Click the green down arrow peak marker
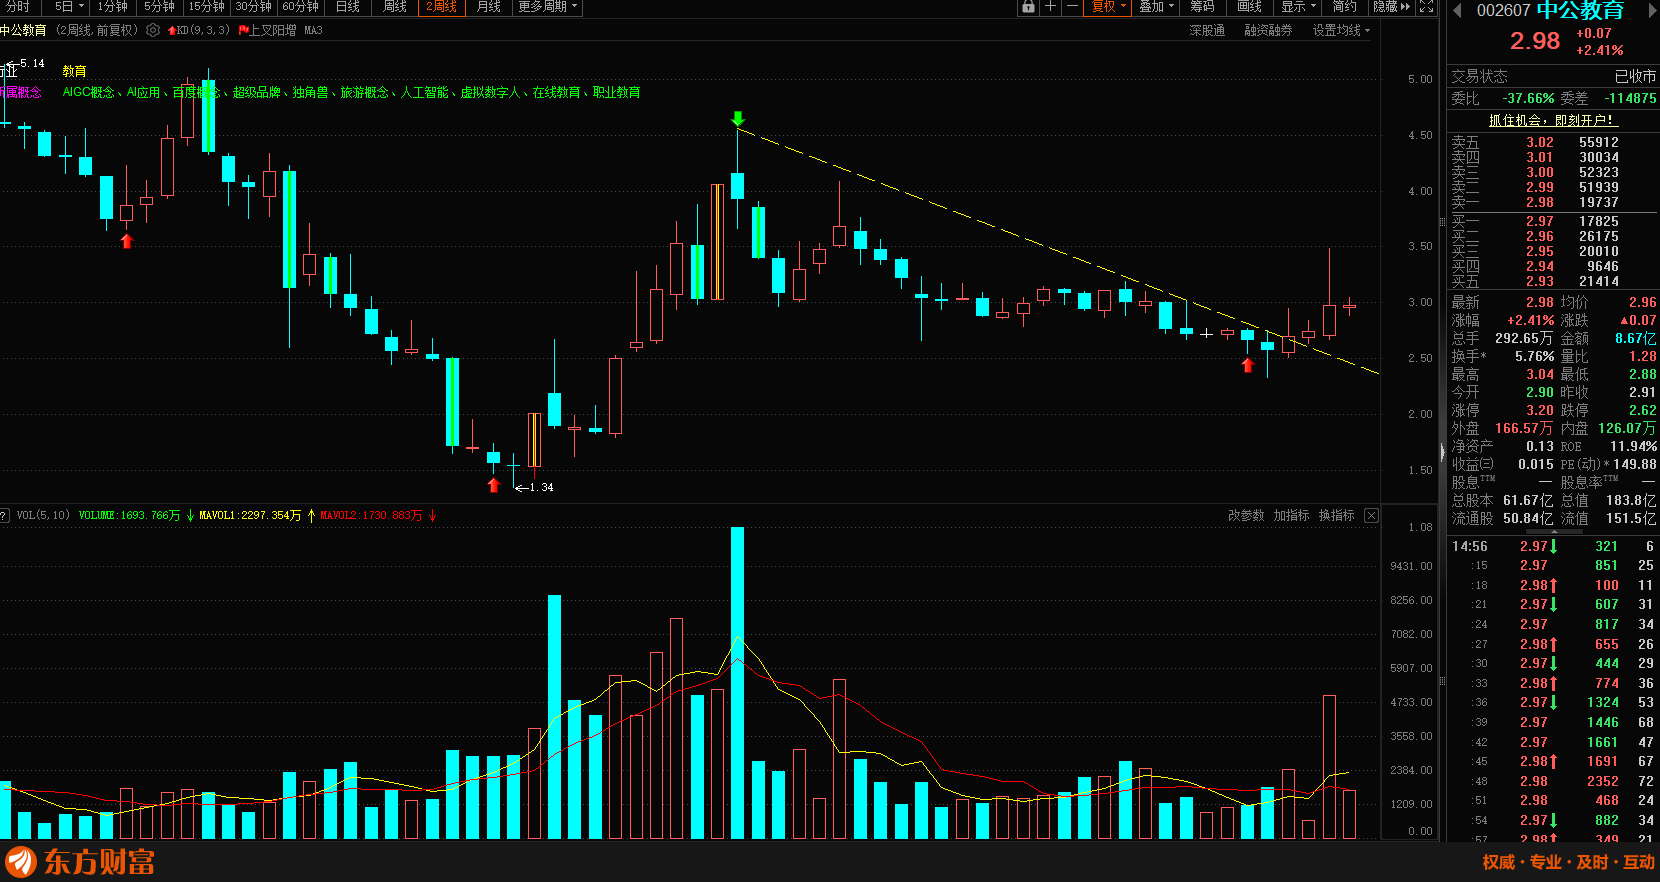 pos(738,119)
